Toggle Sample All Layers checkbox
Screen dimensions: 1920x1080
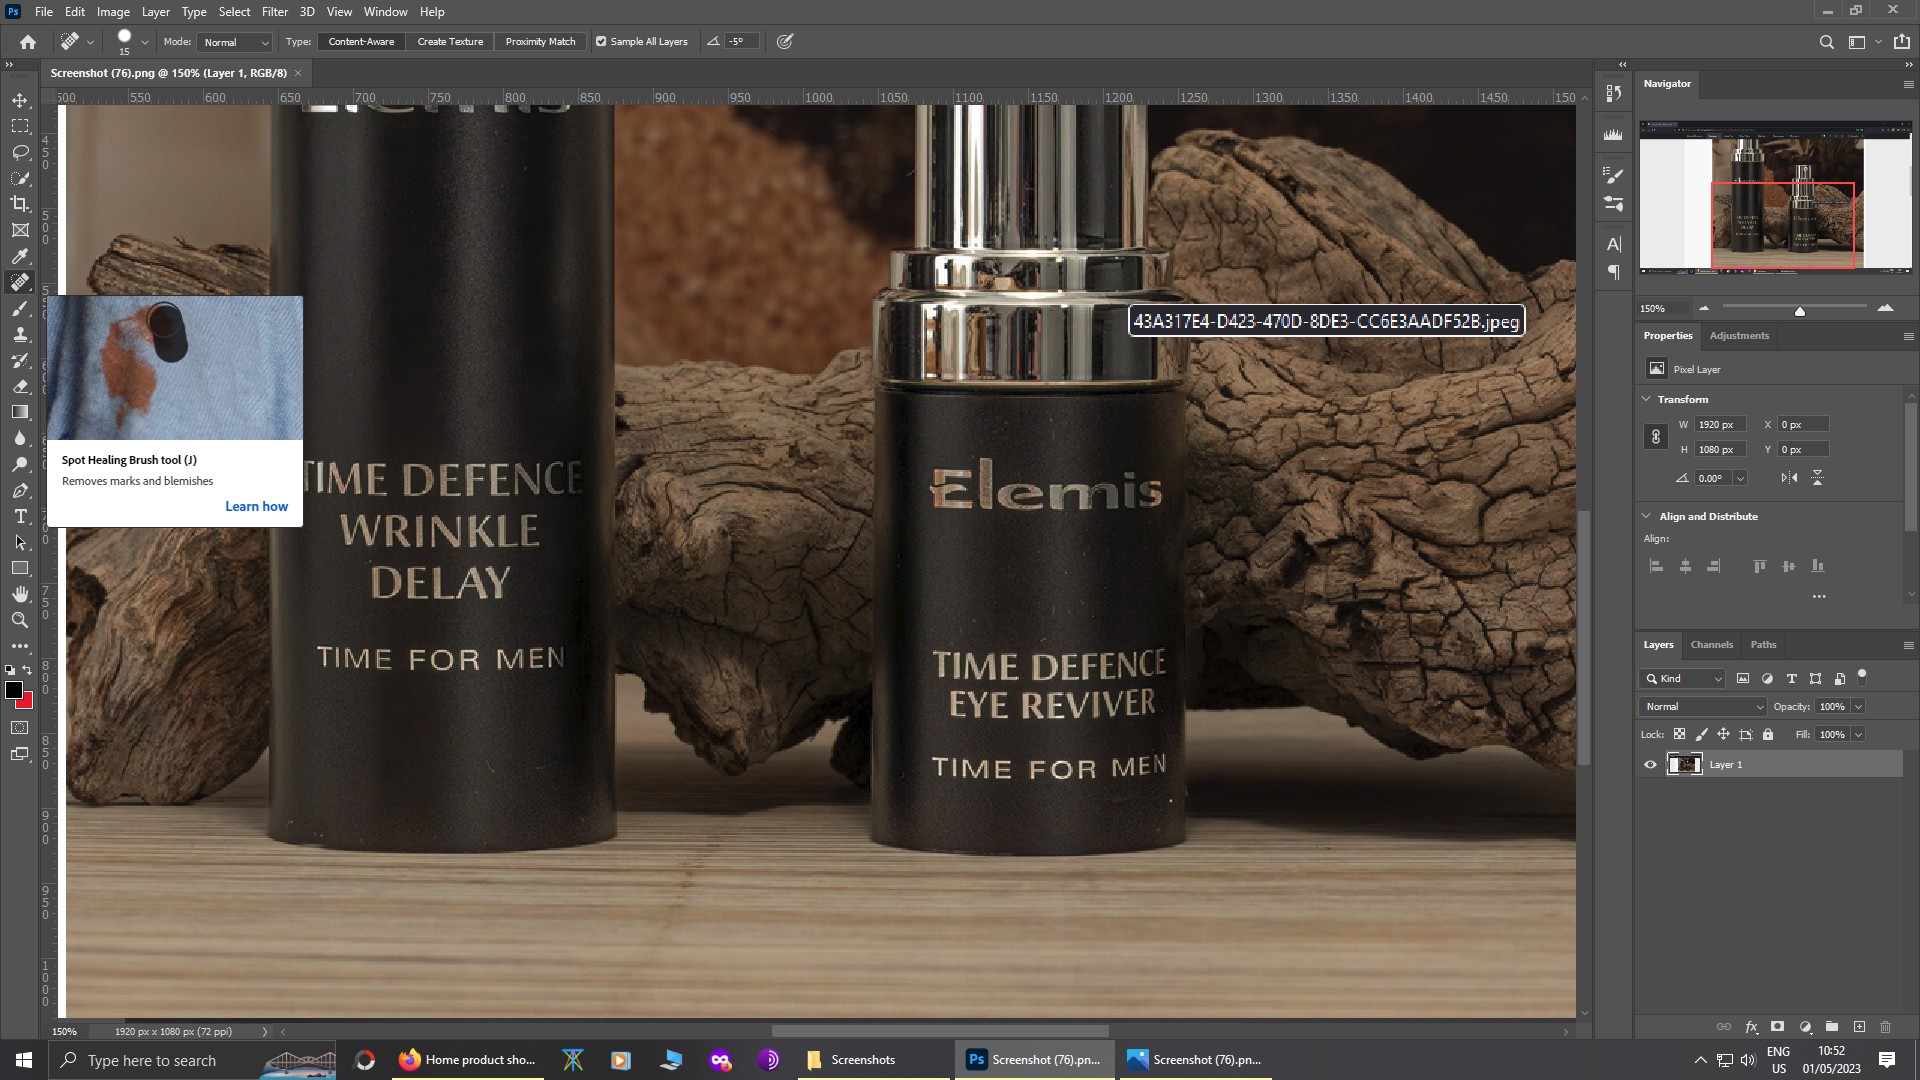pyautogui.click(x=601, y=42)
